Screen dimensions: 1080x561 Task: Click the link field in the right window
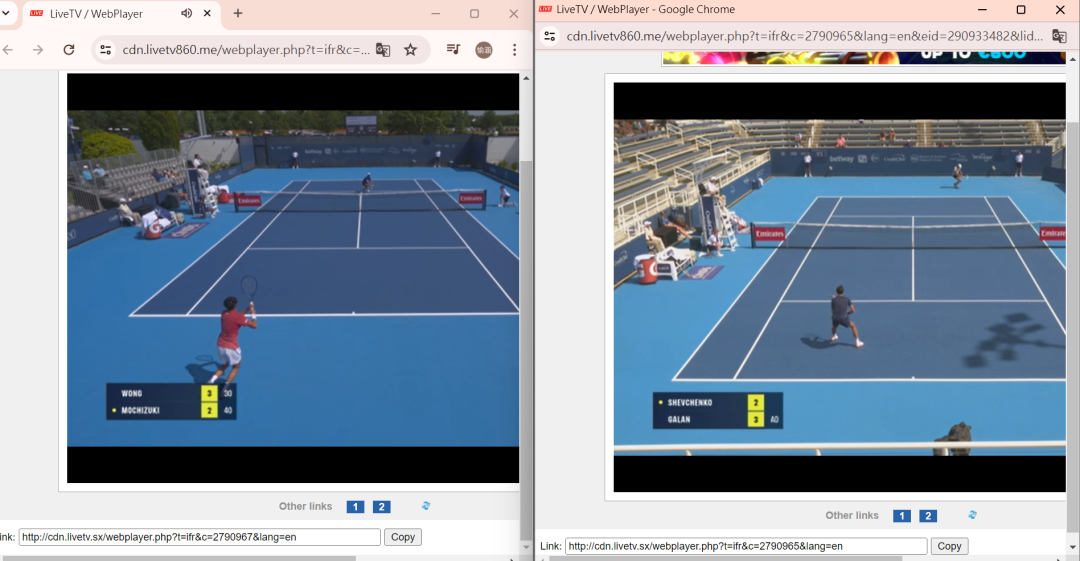[745, 546]
